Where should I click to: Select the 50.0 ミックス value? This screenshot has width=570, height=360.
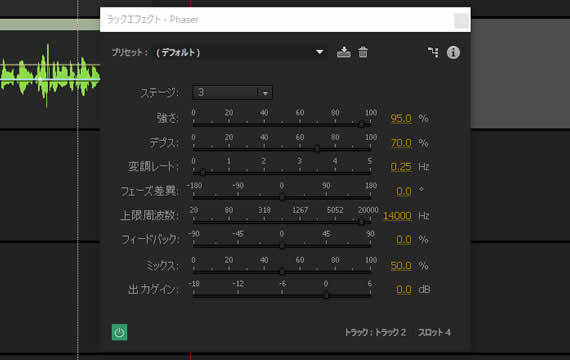tap(401, 266)
